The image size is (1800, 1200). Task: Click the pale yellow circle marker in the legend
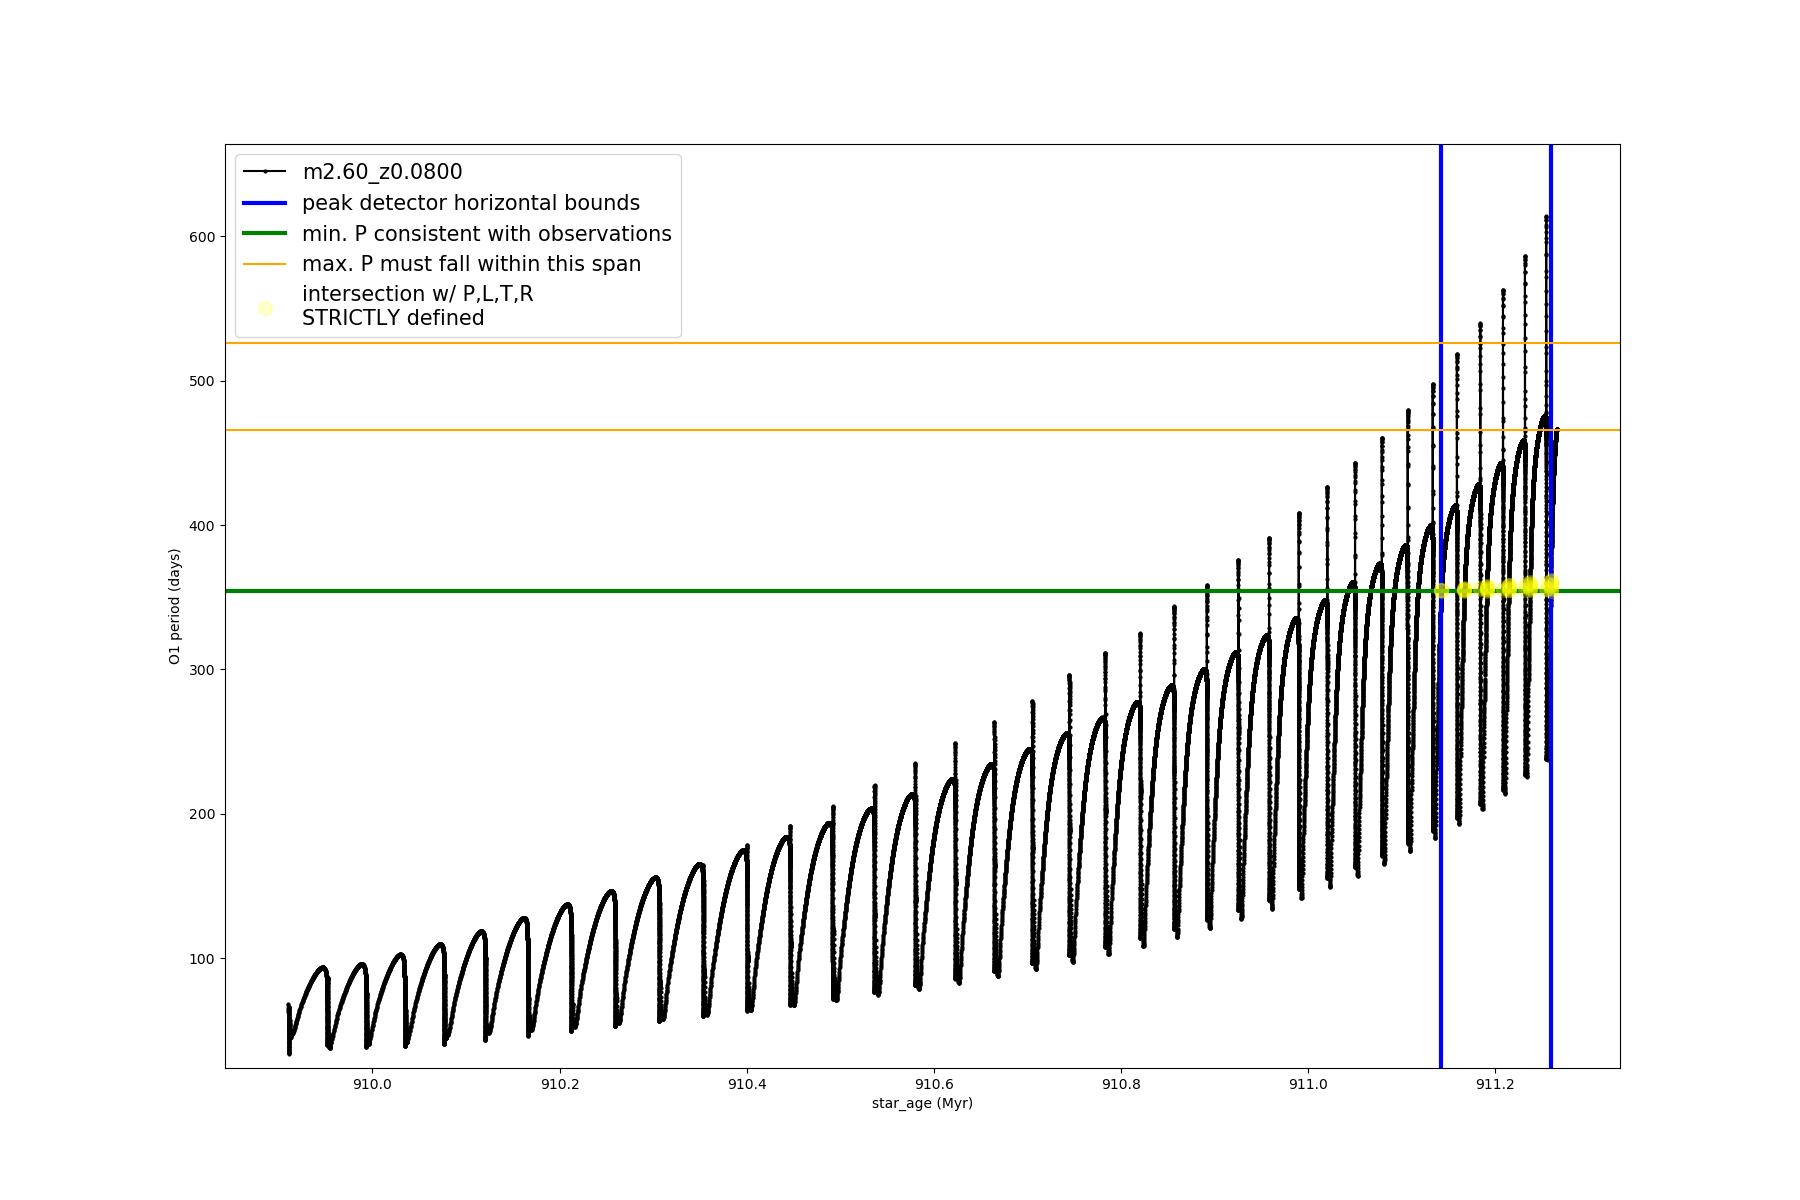tap(265, 308)
